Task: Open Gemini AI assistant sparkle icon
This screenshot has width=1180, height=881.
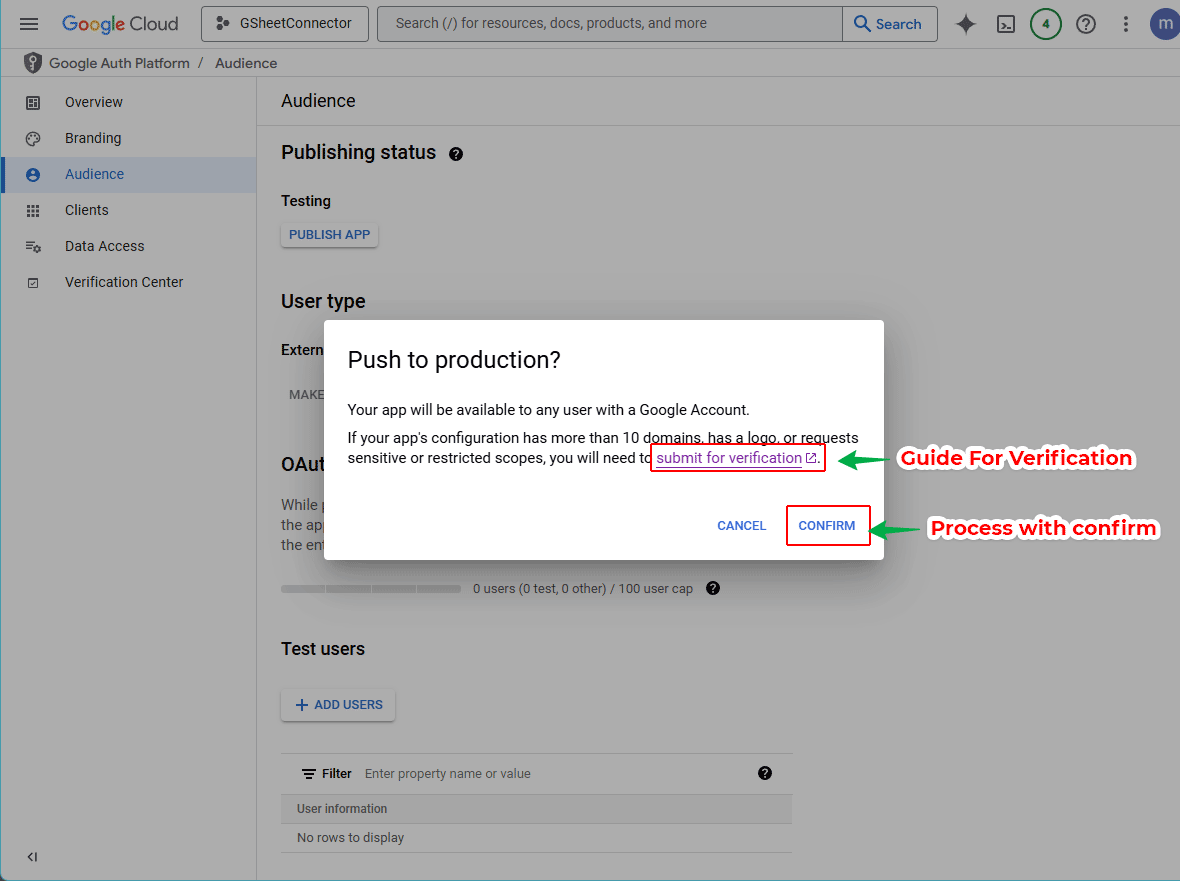Action: tap(966, 24)
